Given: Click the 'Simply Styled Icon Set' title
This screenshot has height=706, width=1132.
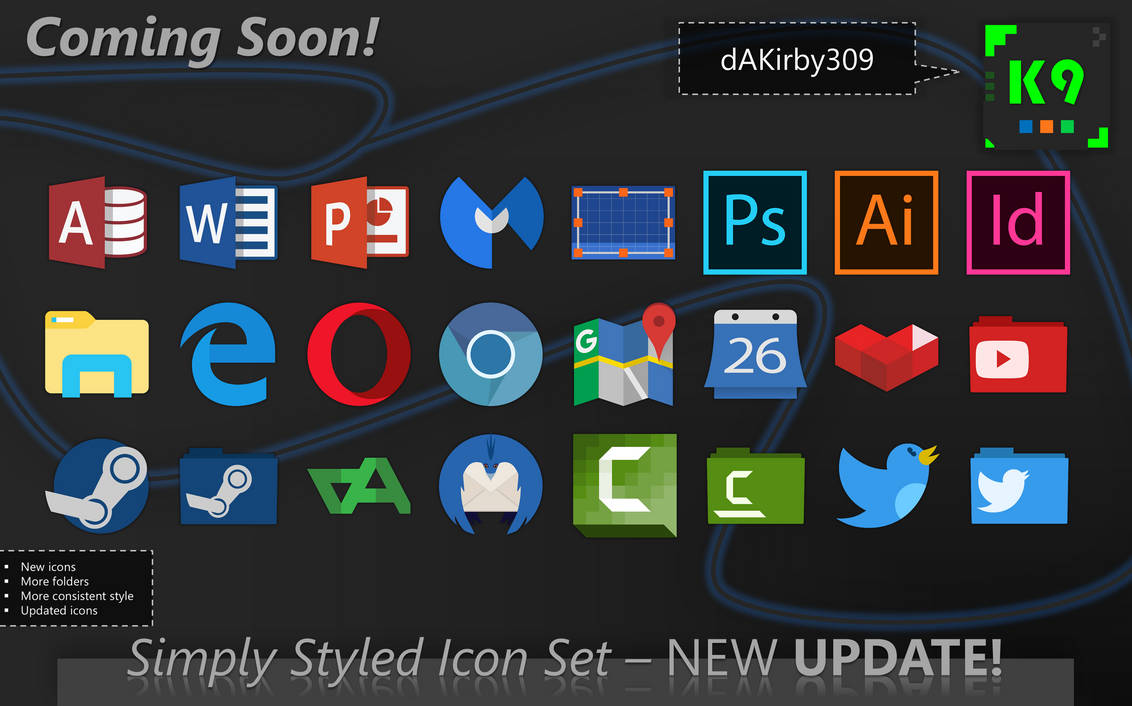Looking at the screenshot, I should [x=370, y=658].
